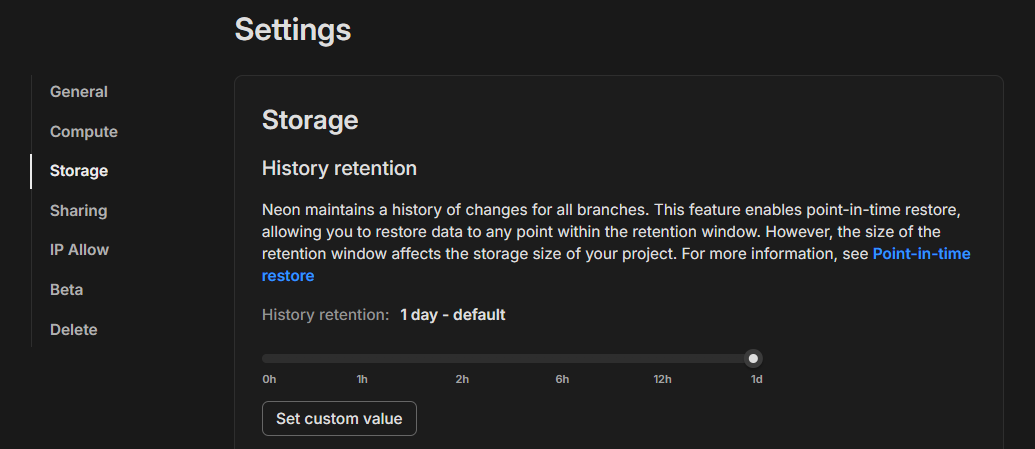This screenshot has height=449, width=1035.
Task: Select the Storage sidebar item
Action: tap(79, 171)
